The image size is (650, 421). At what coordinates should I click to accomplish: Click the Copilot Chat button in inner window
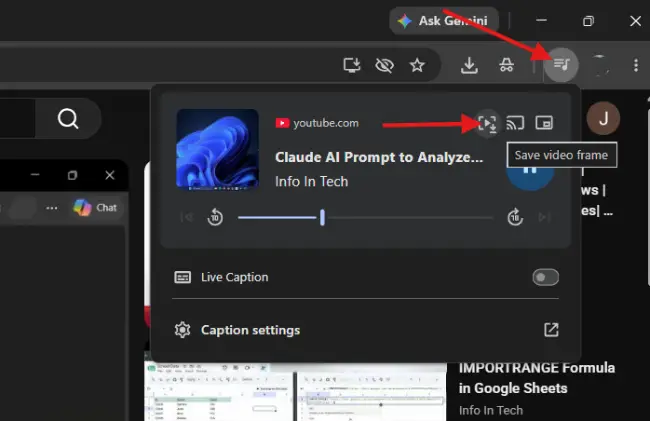(x=95, y=208)
